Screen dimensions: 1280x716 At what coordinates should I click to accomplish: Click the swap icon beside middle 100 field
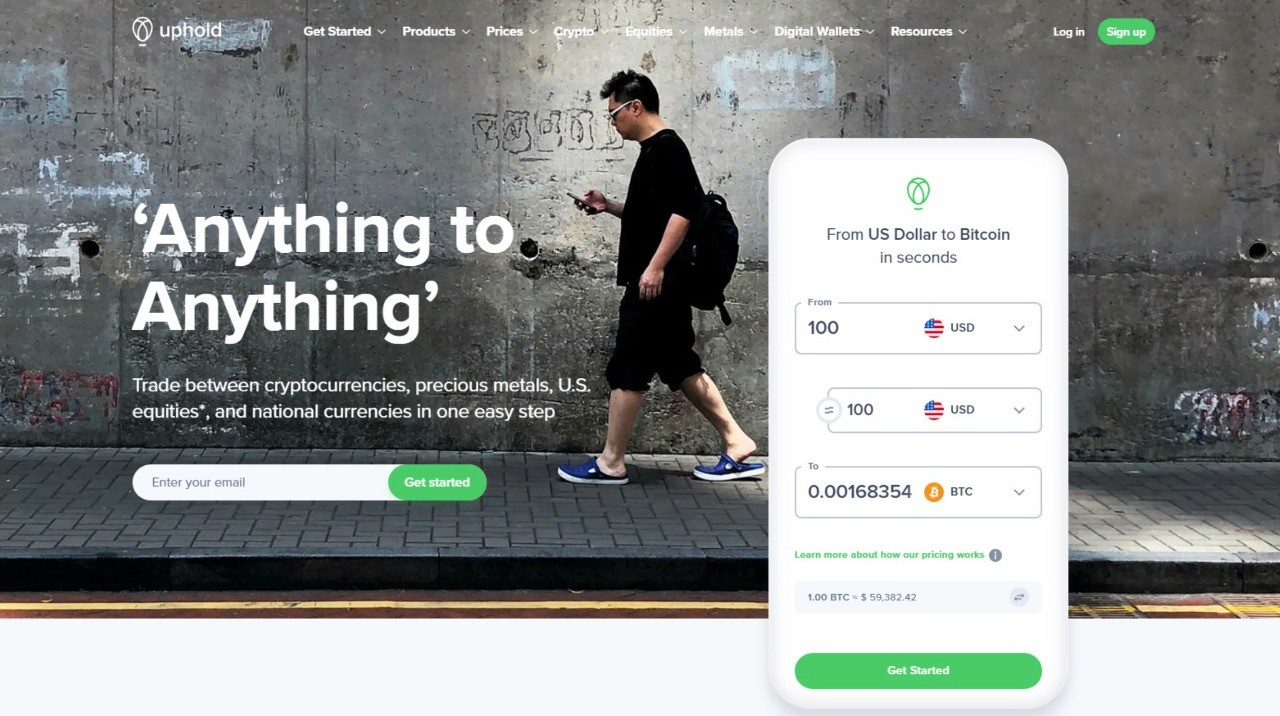coord(829,410)
